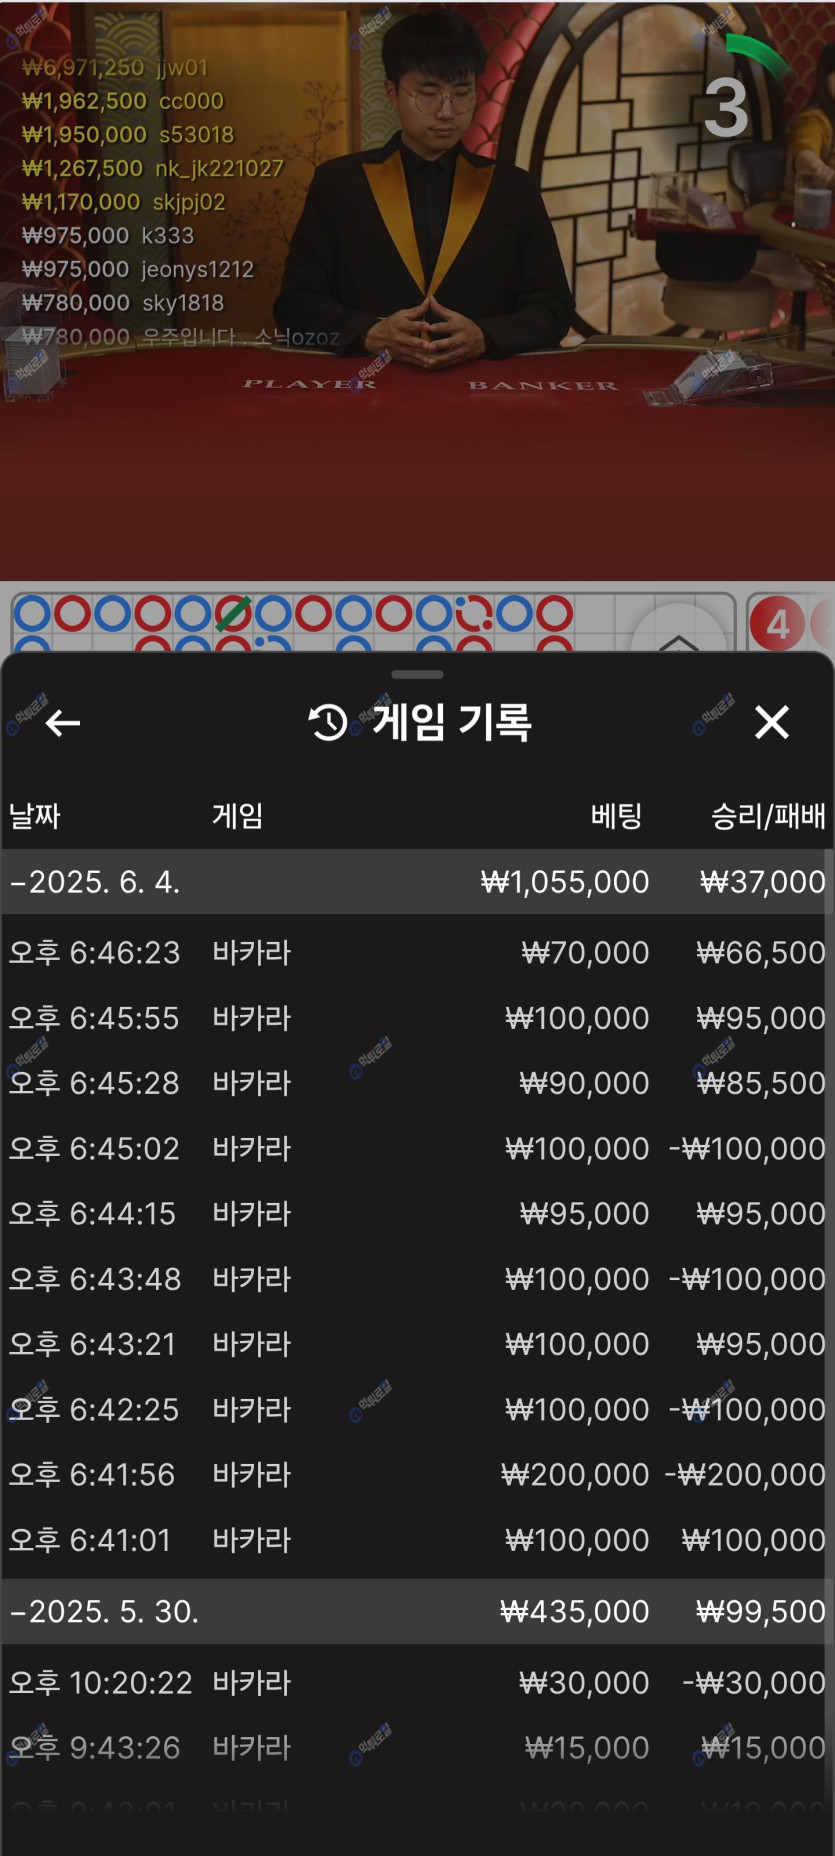This screenshot has height=1856, width=835.
Task: Click the 날짜 column header
Action: pos(35,816)
